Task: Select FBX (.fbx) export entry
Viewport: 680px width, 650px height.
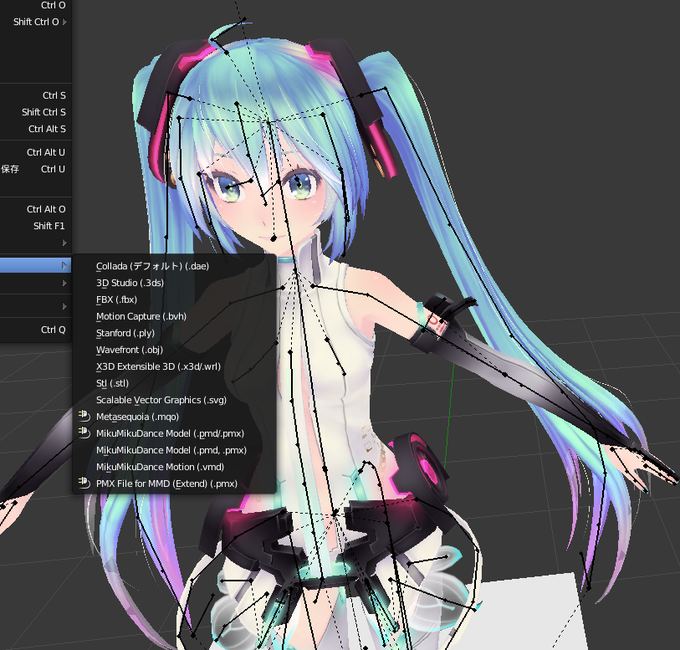Action: tap(175, 300)
